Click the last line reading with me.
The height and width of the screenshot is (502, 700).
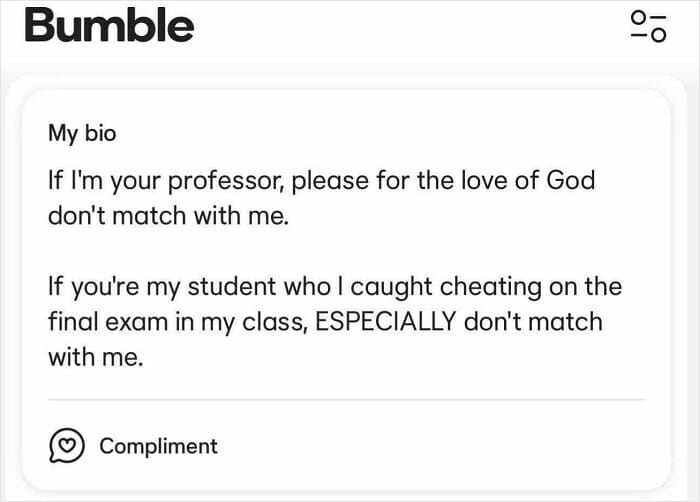click(96, 357)
